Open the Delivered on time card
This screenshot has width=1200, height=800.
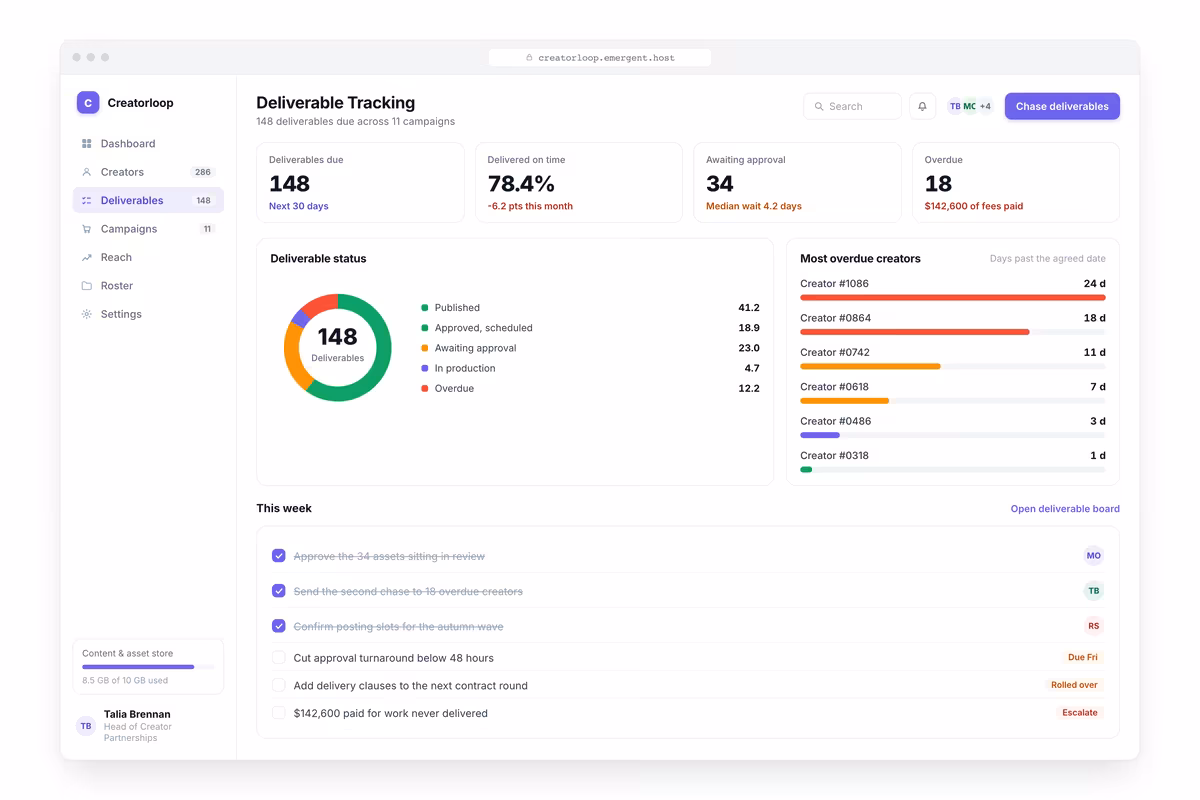point(579,182)
